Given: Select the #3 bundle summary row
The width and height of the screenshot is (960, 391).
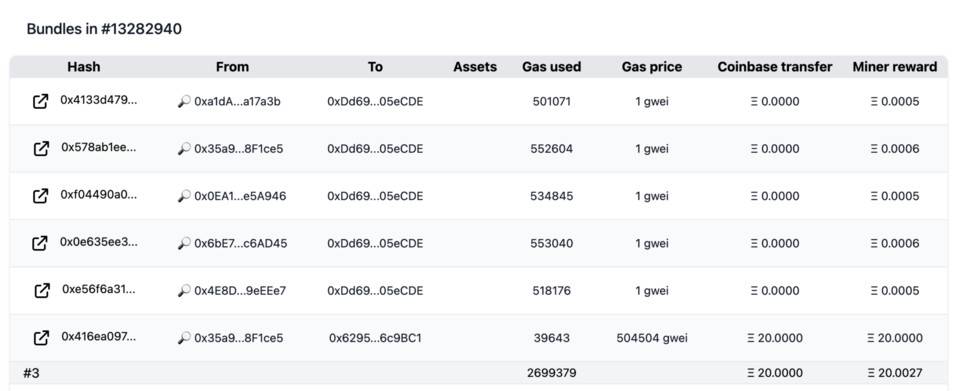Looking at the screenshot, I should pyautogui.click(x=479, y=373).
